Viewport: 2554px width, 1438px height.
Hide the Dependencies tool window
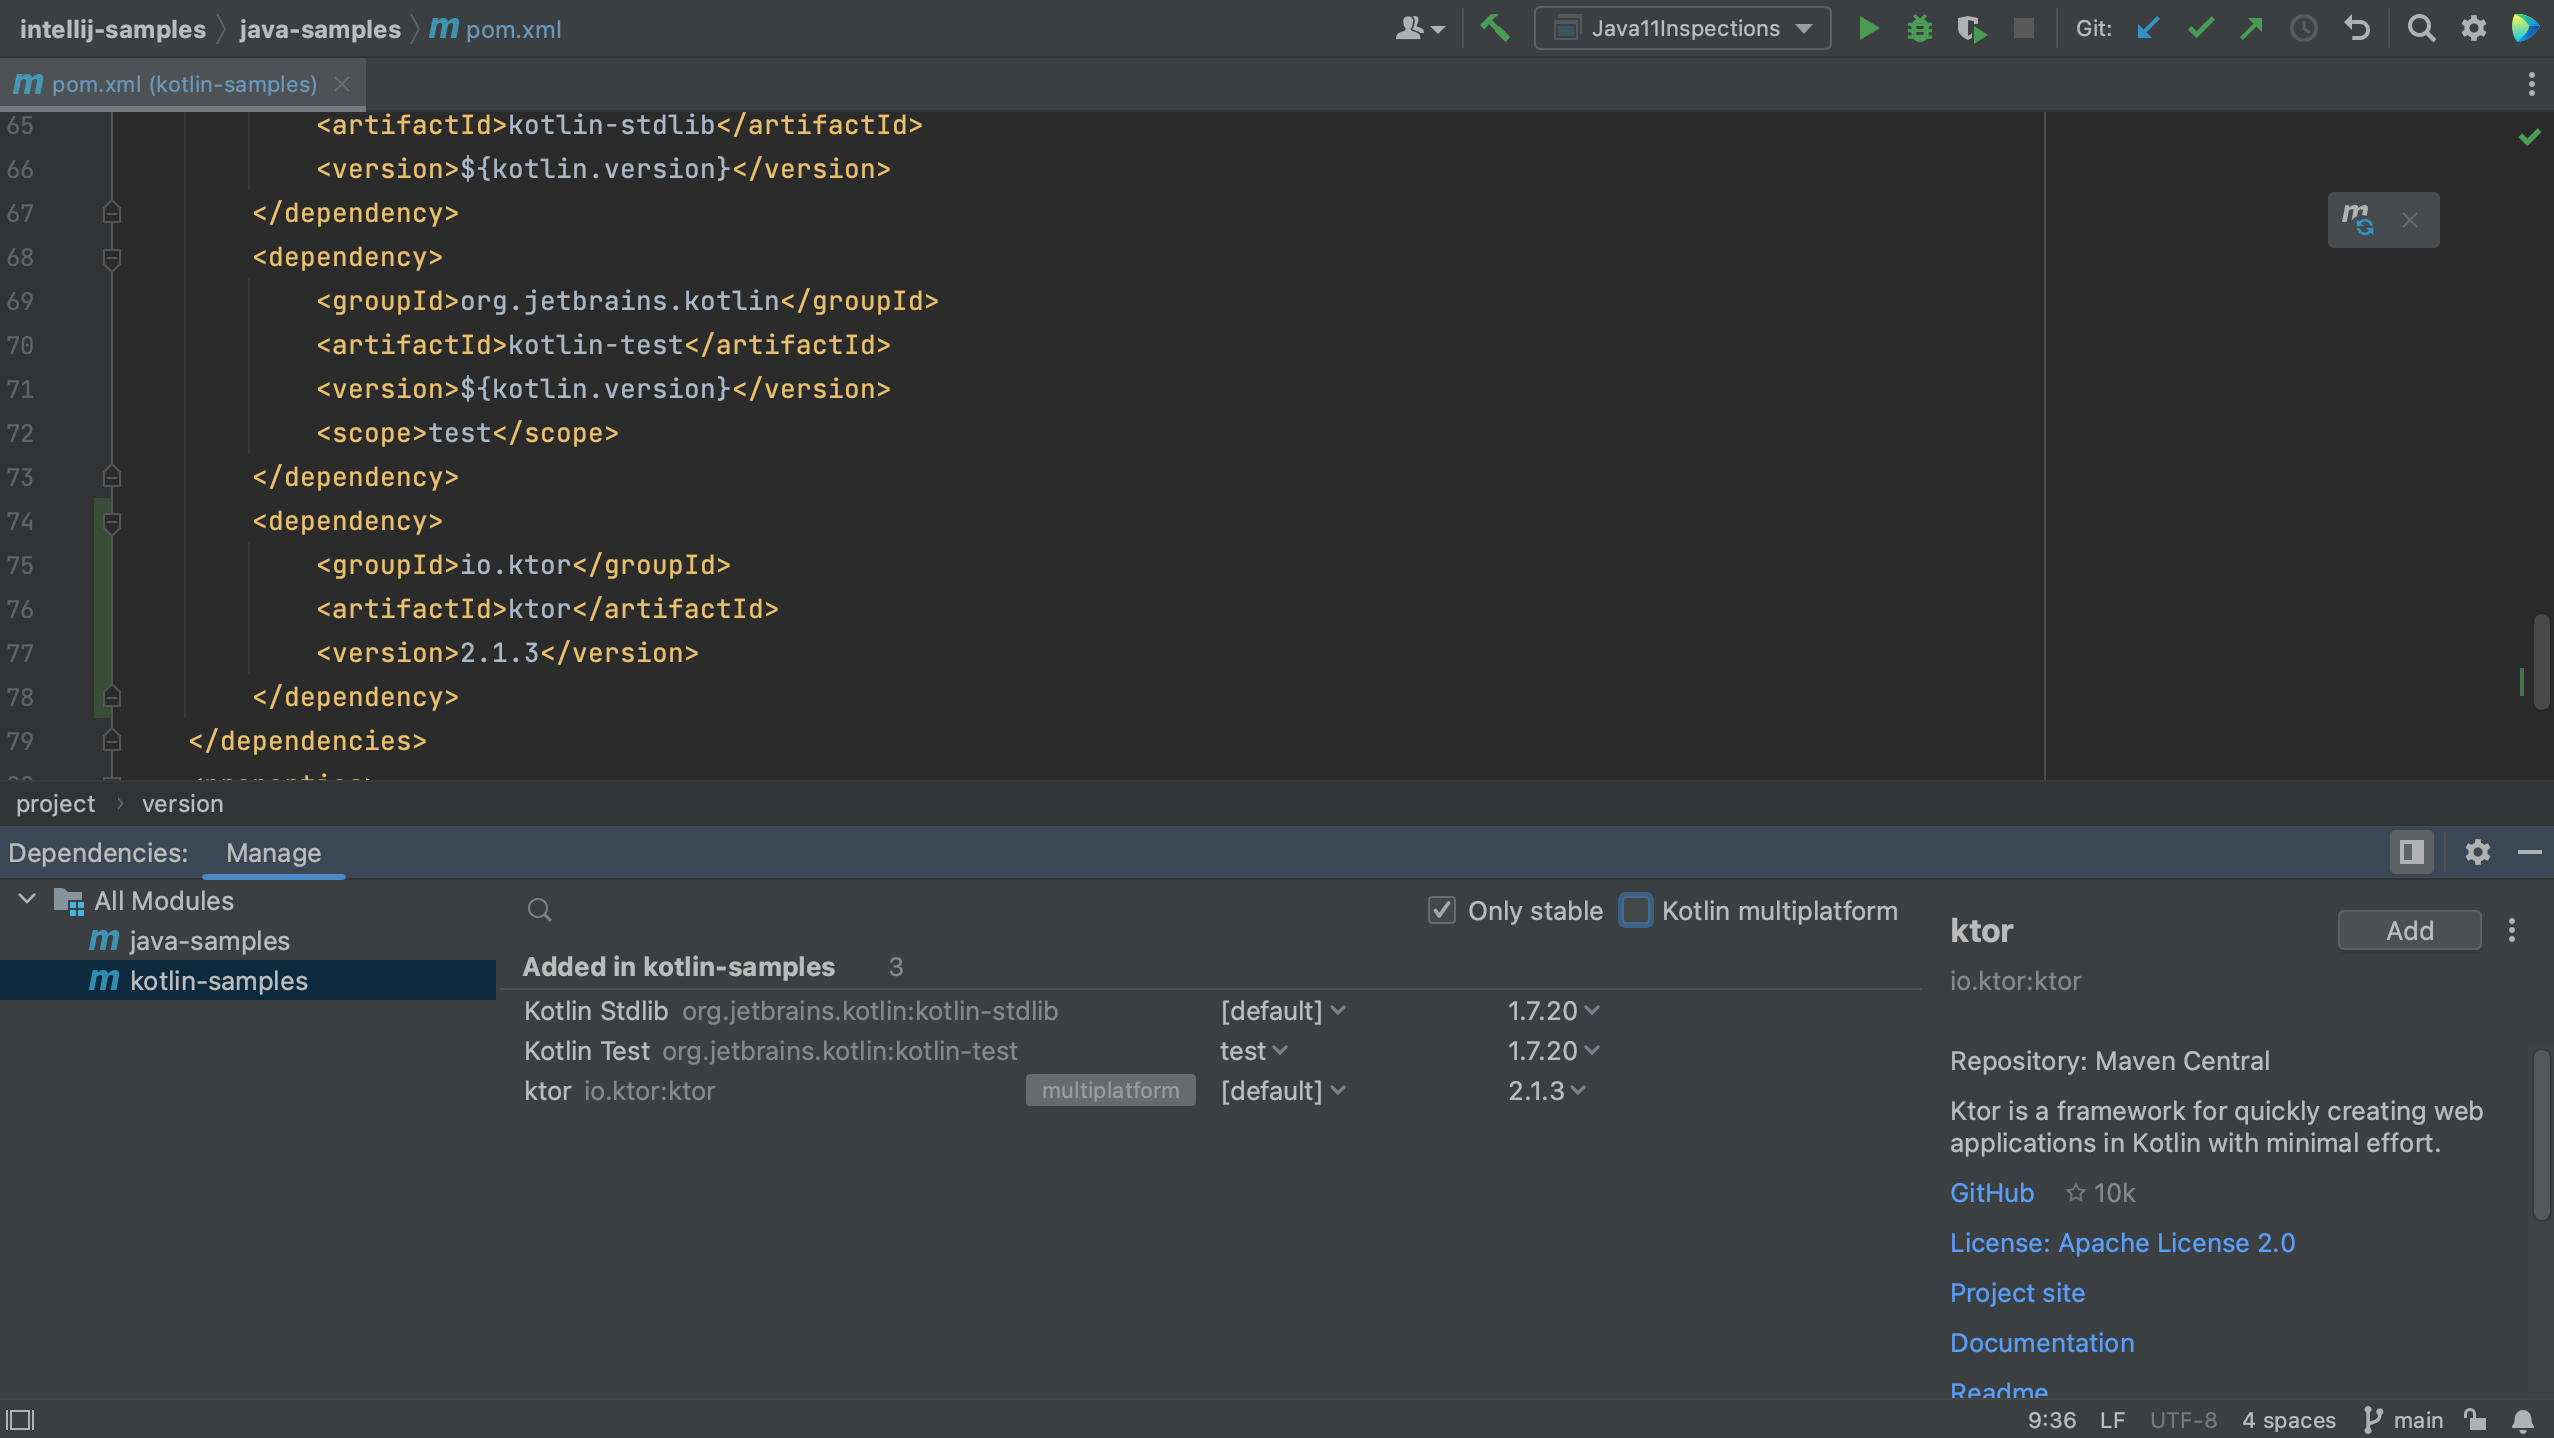click(x=2529, y=852)
